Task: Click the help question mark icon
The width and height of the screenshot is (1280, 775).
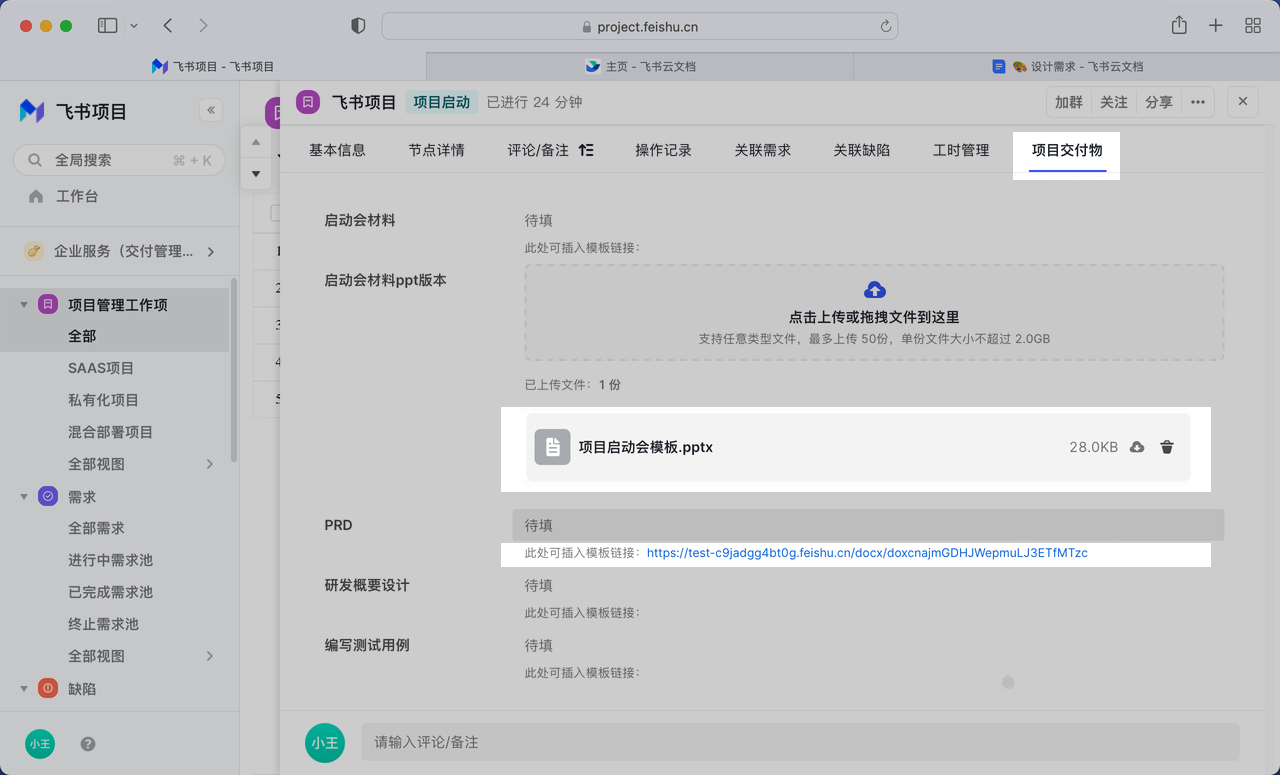Action: click(x=88, y=744)
